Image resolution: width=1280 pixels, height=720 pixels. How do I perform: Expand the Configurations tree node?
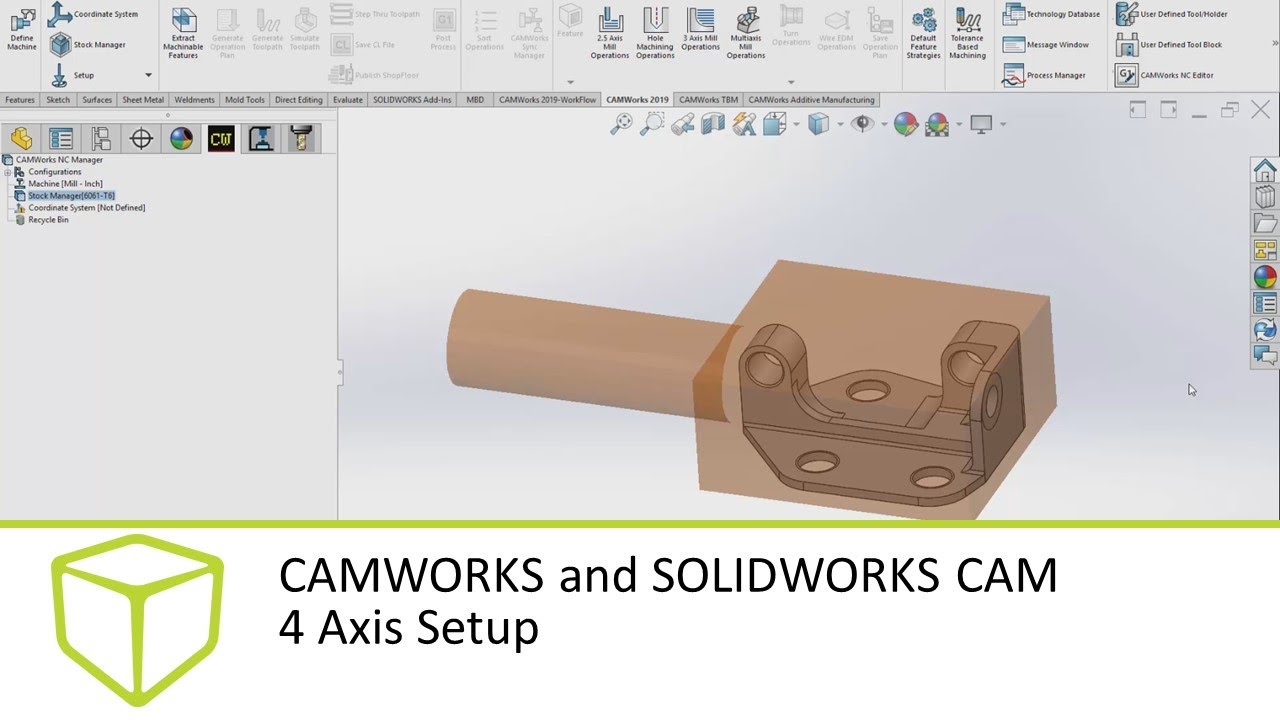tap(8, 172)
